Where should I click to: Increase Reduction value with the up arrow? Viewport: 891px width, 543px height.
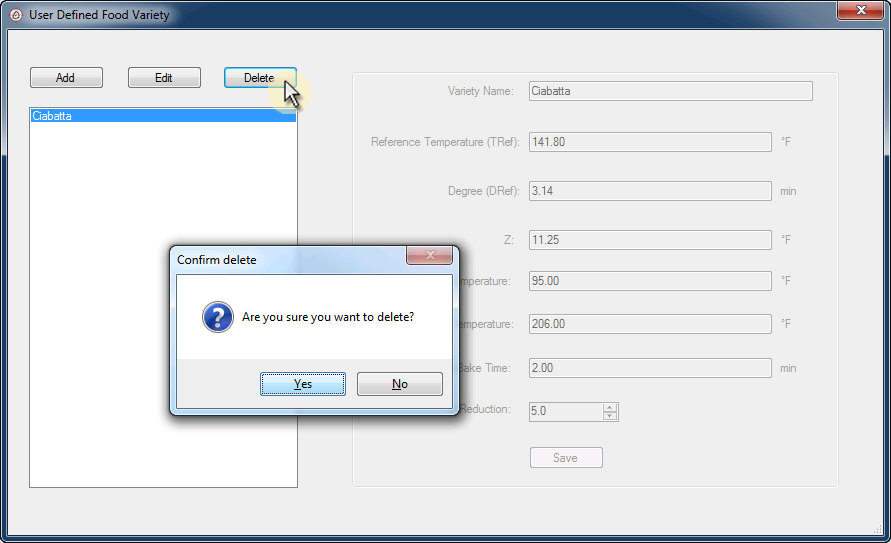tap(610, 406)
